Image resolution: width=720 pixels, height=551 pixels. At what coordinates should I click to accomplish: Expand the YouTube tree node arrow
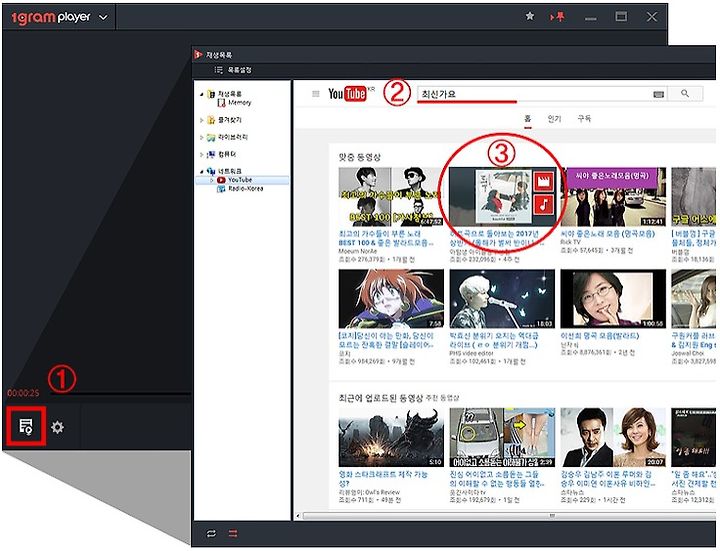pyautogui.click(x=212, y=180)
